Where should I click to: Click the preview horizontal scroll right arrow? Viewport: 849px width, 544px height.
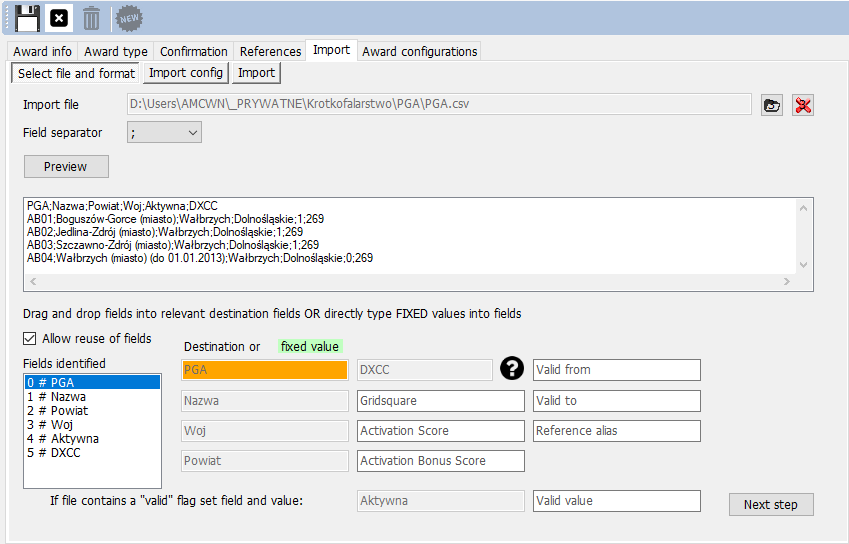point(787,281)
